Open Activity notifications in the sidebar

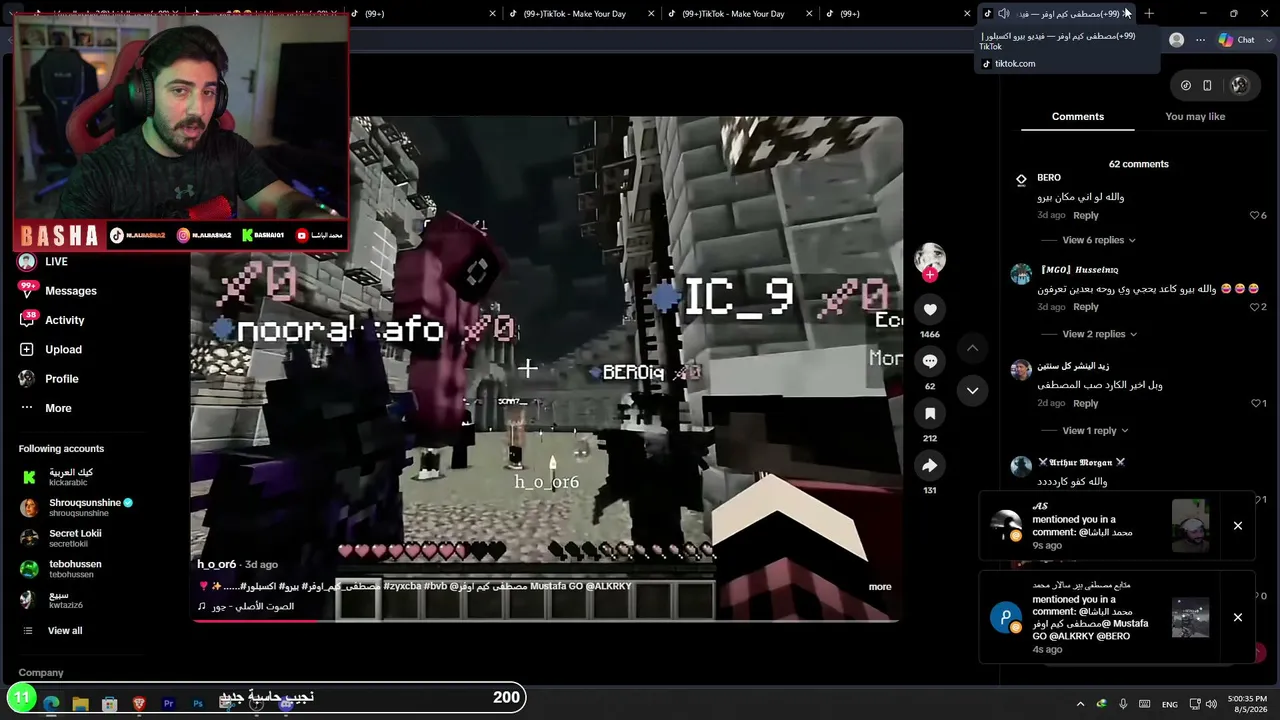click(x=64, y=320)
